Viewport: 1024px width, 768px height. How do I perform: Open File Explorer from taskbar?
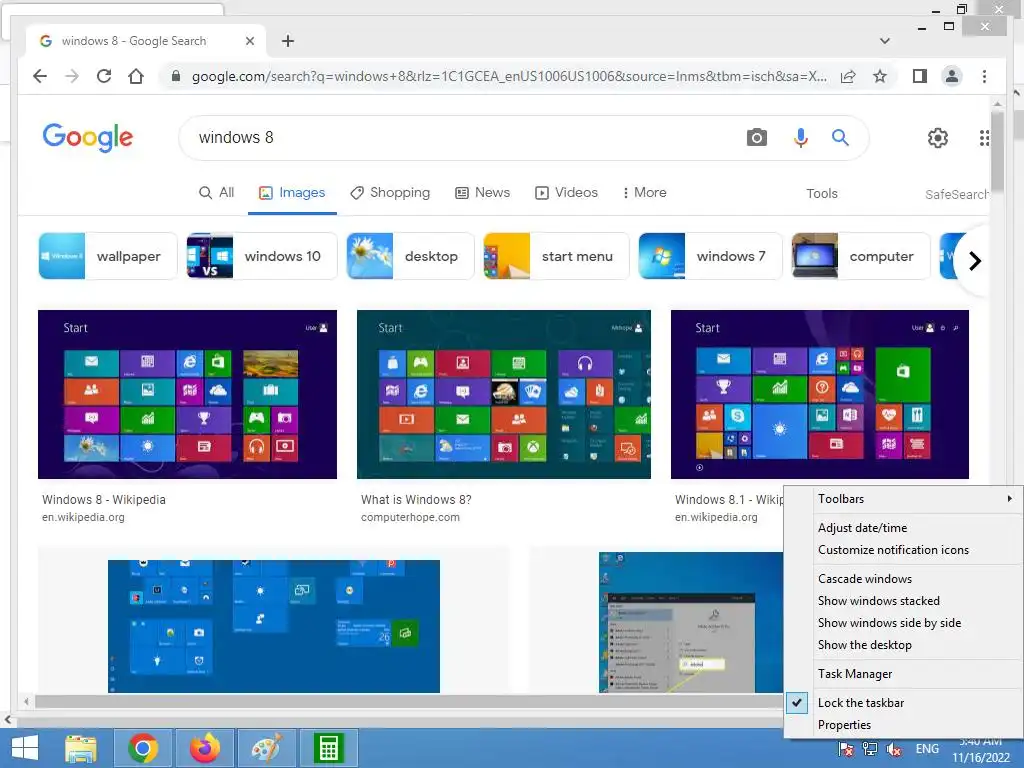81,748
